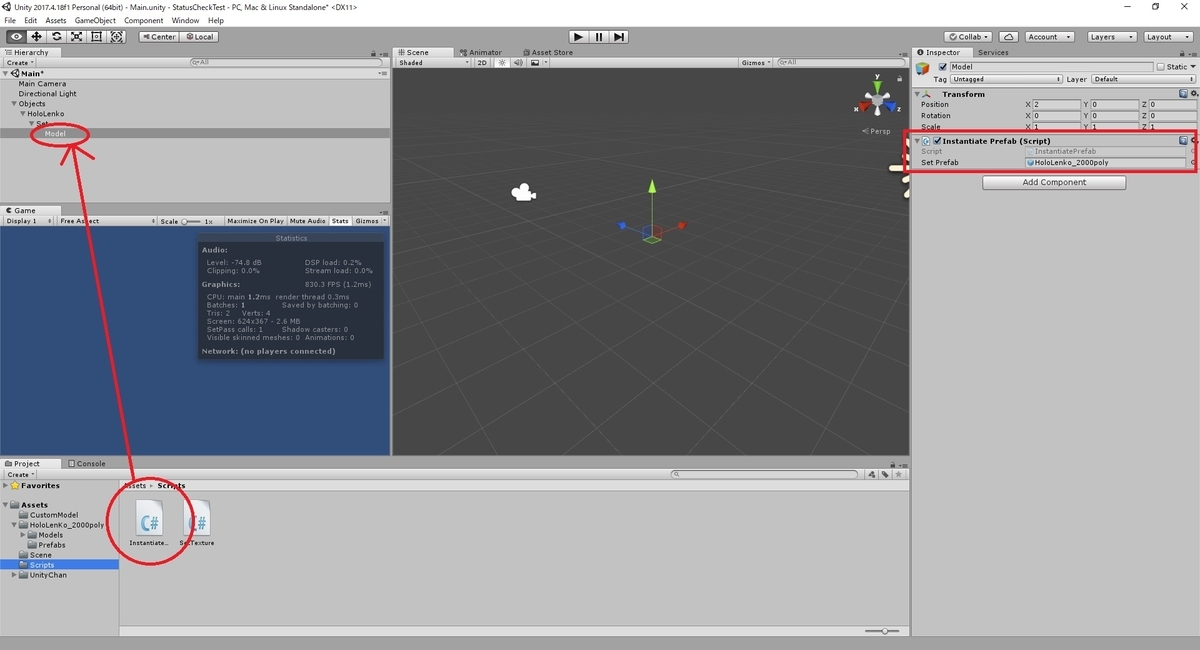Step forward one frame

(620, 37)
